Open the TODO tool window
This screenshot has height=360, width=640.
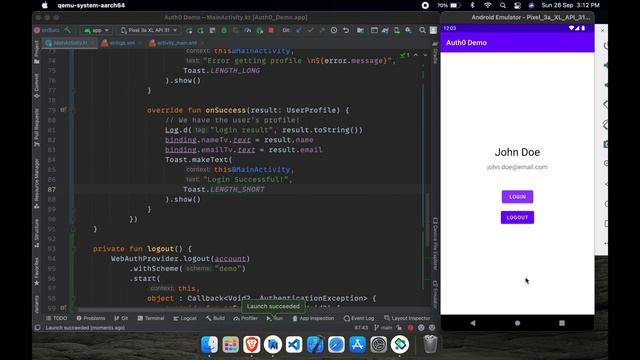56,318
